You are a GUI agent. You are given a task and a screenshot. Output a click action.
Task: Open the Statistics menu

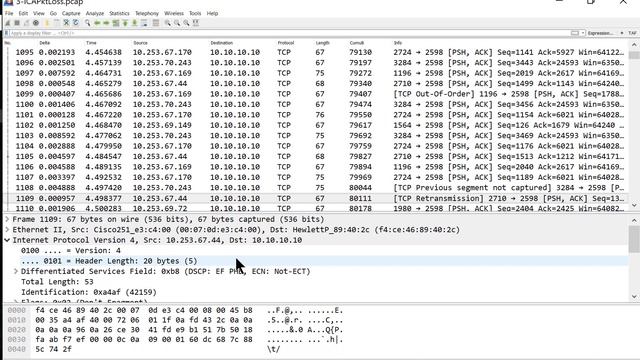click(119, 13)
